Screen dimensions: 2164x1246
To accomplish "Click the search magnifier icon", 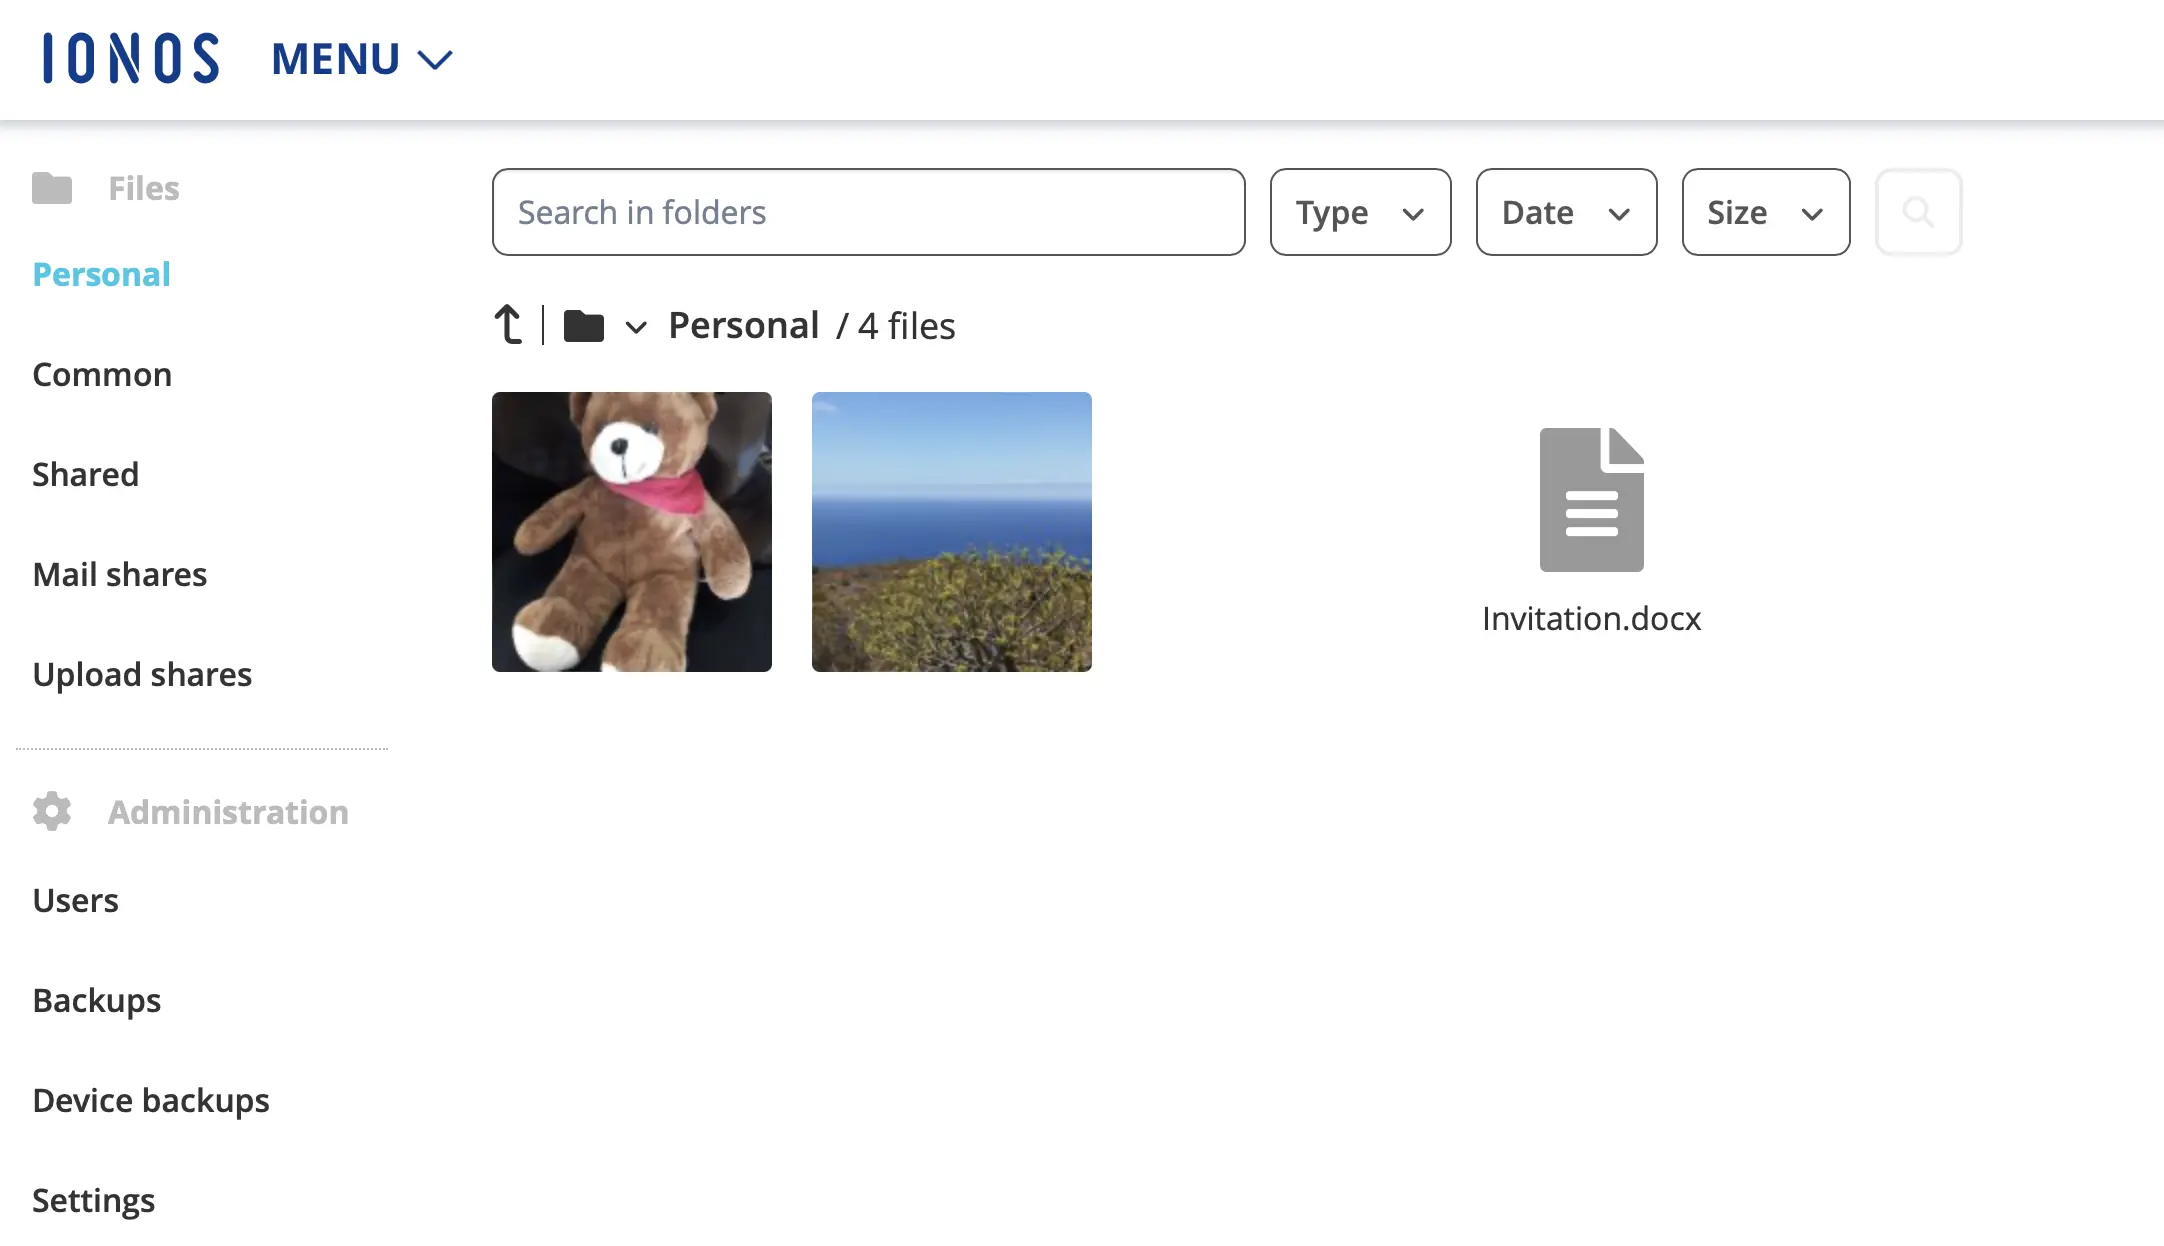I will (x=1917, y=212).
